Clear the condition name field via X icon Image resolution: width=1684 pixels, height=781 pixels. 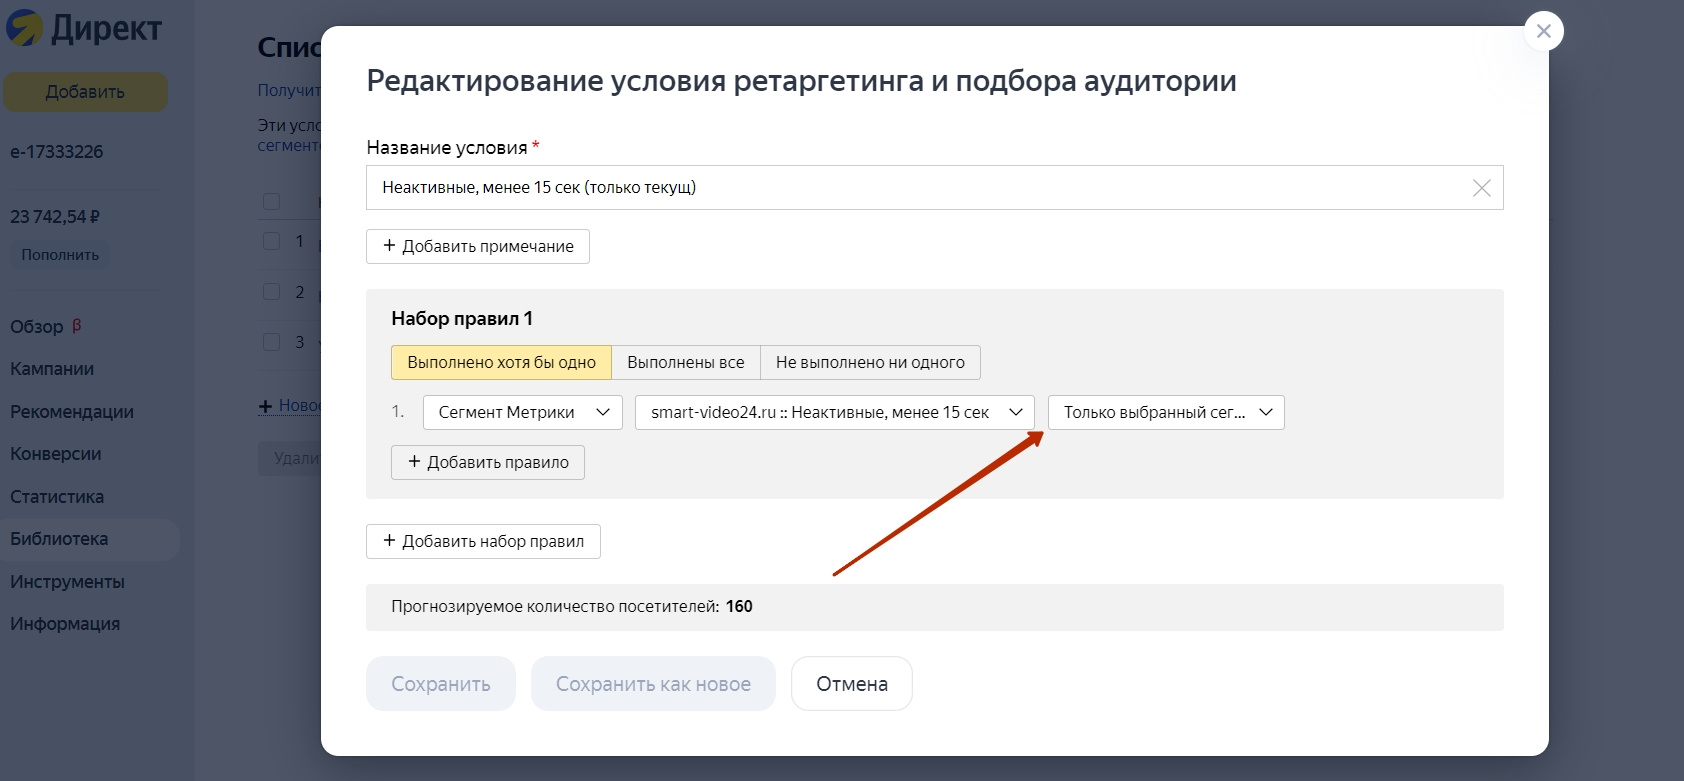click(x=1481, y=188)
